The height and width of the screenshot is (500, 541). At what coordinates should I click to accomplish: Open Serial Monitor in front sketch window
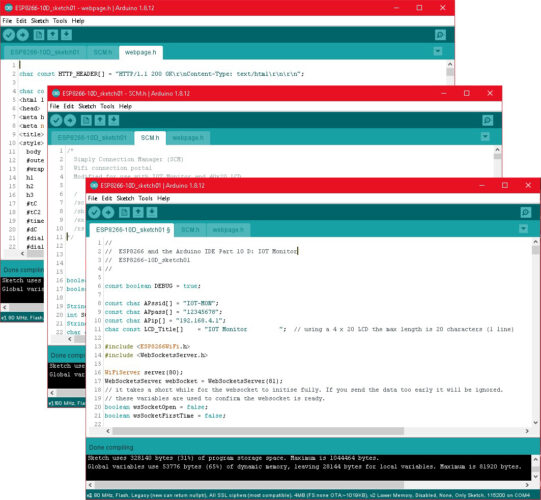coord(526,212)
